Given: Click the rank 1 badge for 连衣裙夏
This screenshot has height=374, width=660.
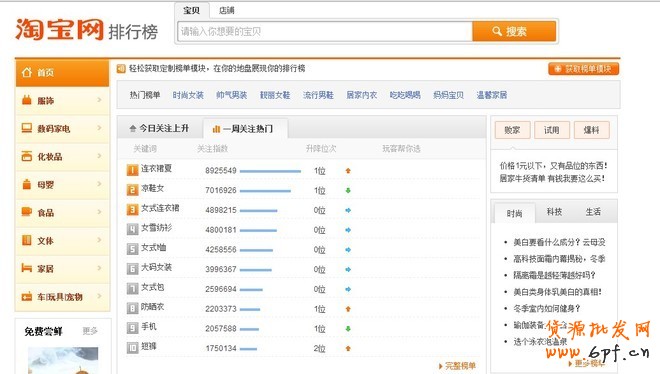Looking at the screenshot, I should pyautogui.click(x=132, y=170).
